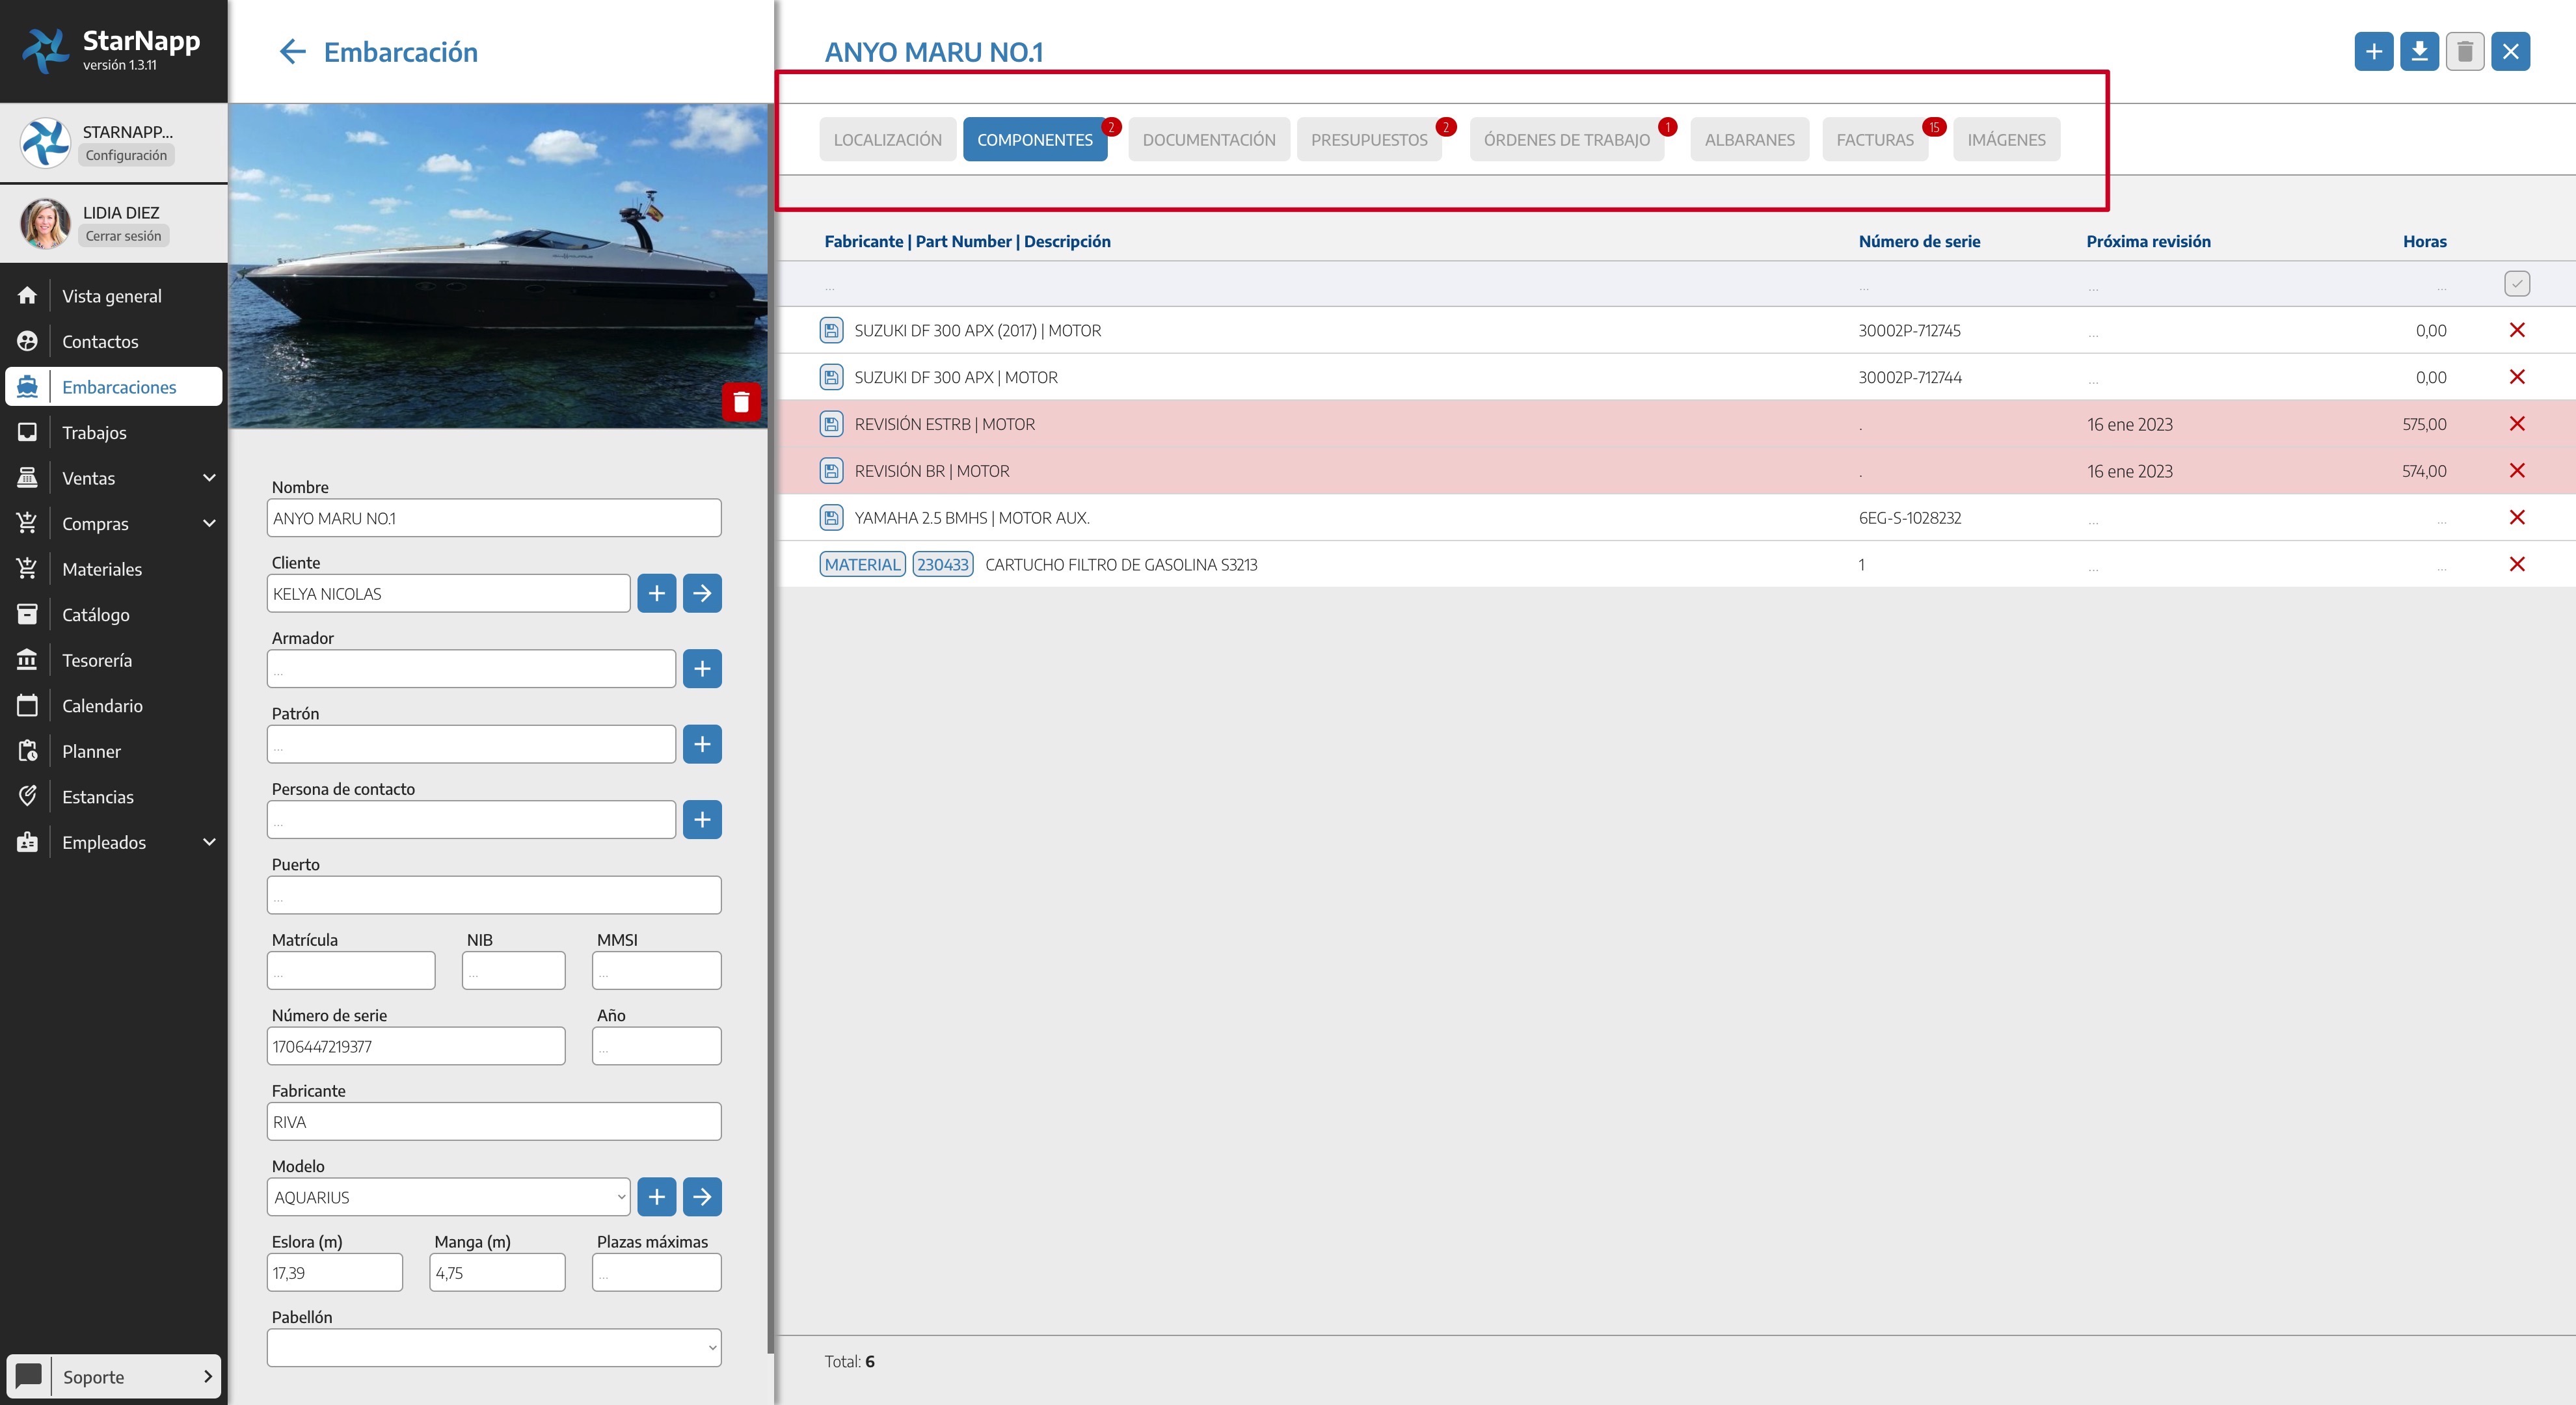
Task: Click the Puerto input field
Action: [494, 895]
